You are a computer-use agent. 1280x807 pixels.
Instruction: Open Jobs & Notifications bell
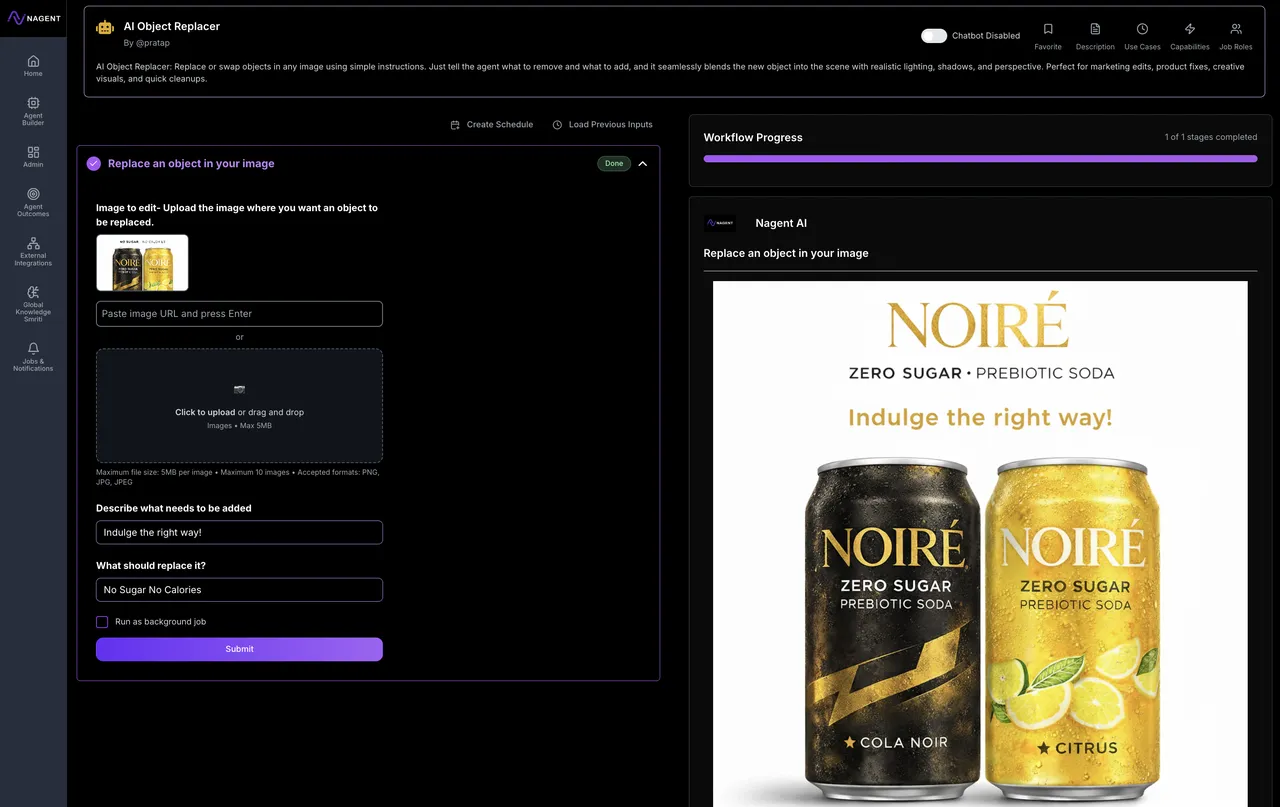[33, 357]
